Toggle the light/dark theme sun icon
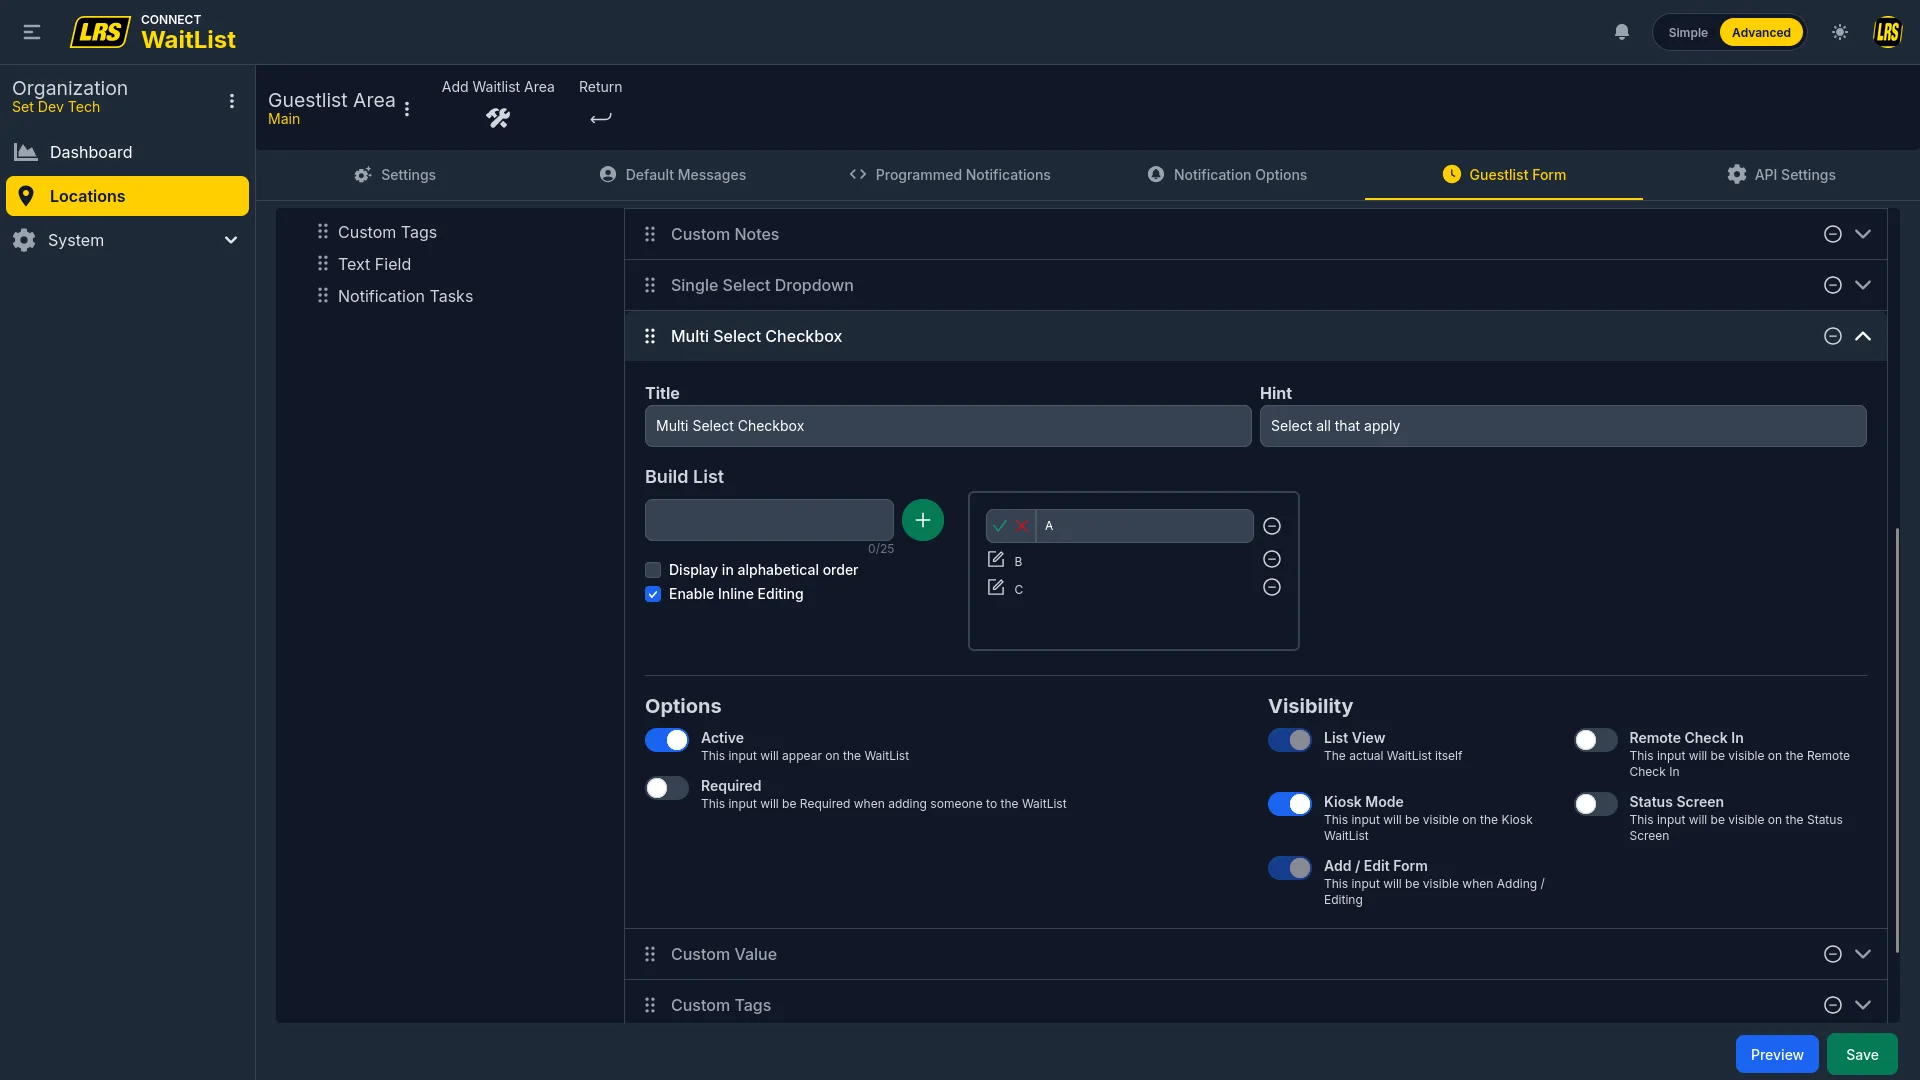Viewport: 1920px width, 1080px height. click(1840, 32)
